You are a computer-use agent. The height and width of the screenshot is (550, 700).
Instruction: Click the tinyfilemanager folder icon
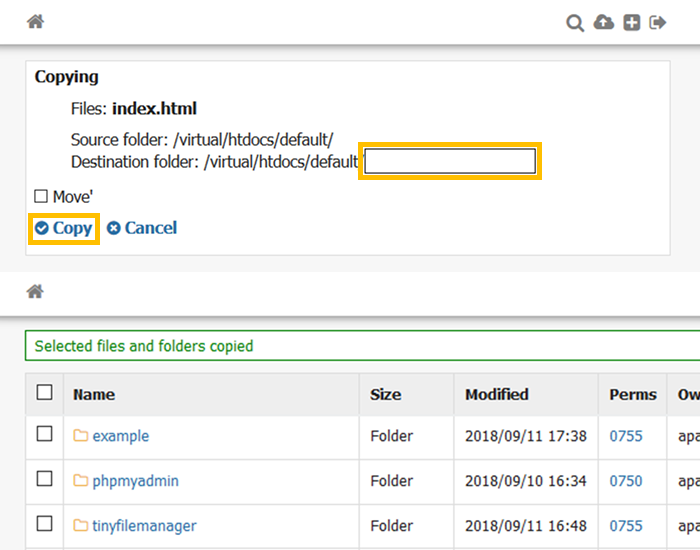81,526
